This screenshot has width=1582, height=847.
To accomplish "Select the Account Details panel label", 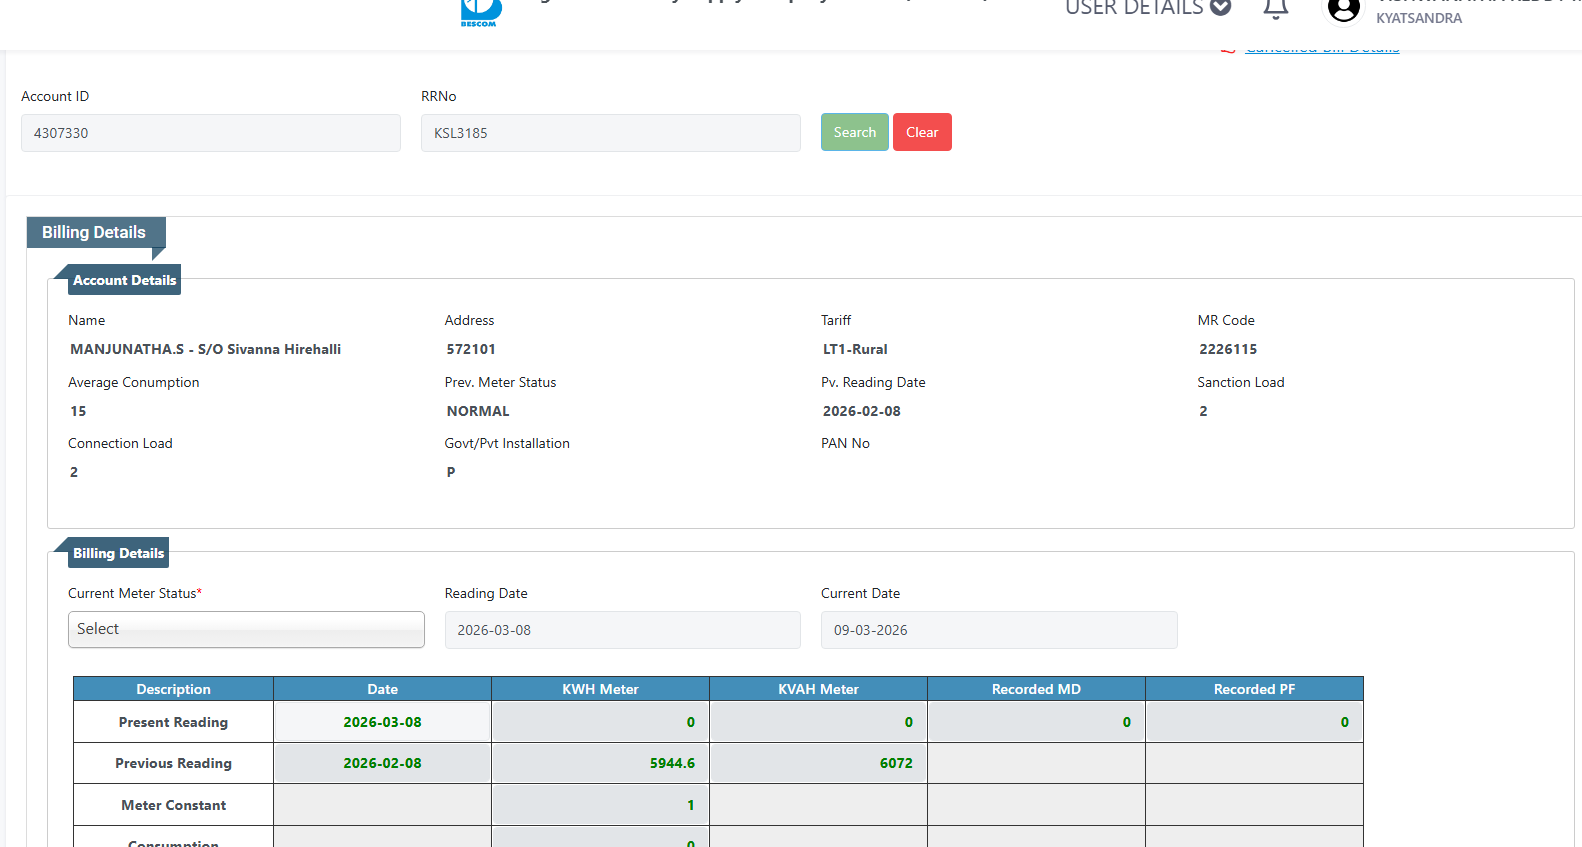I will click(x=124, y=280).
